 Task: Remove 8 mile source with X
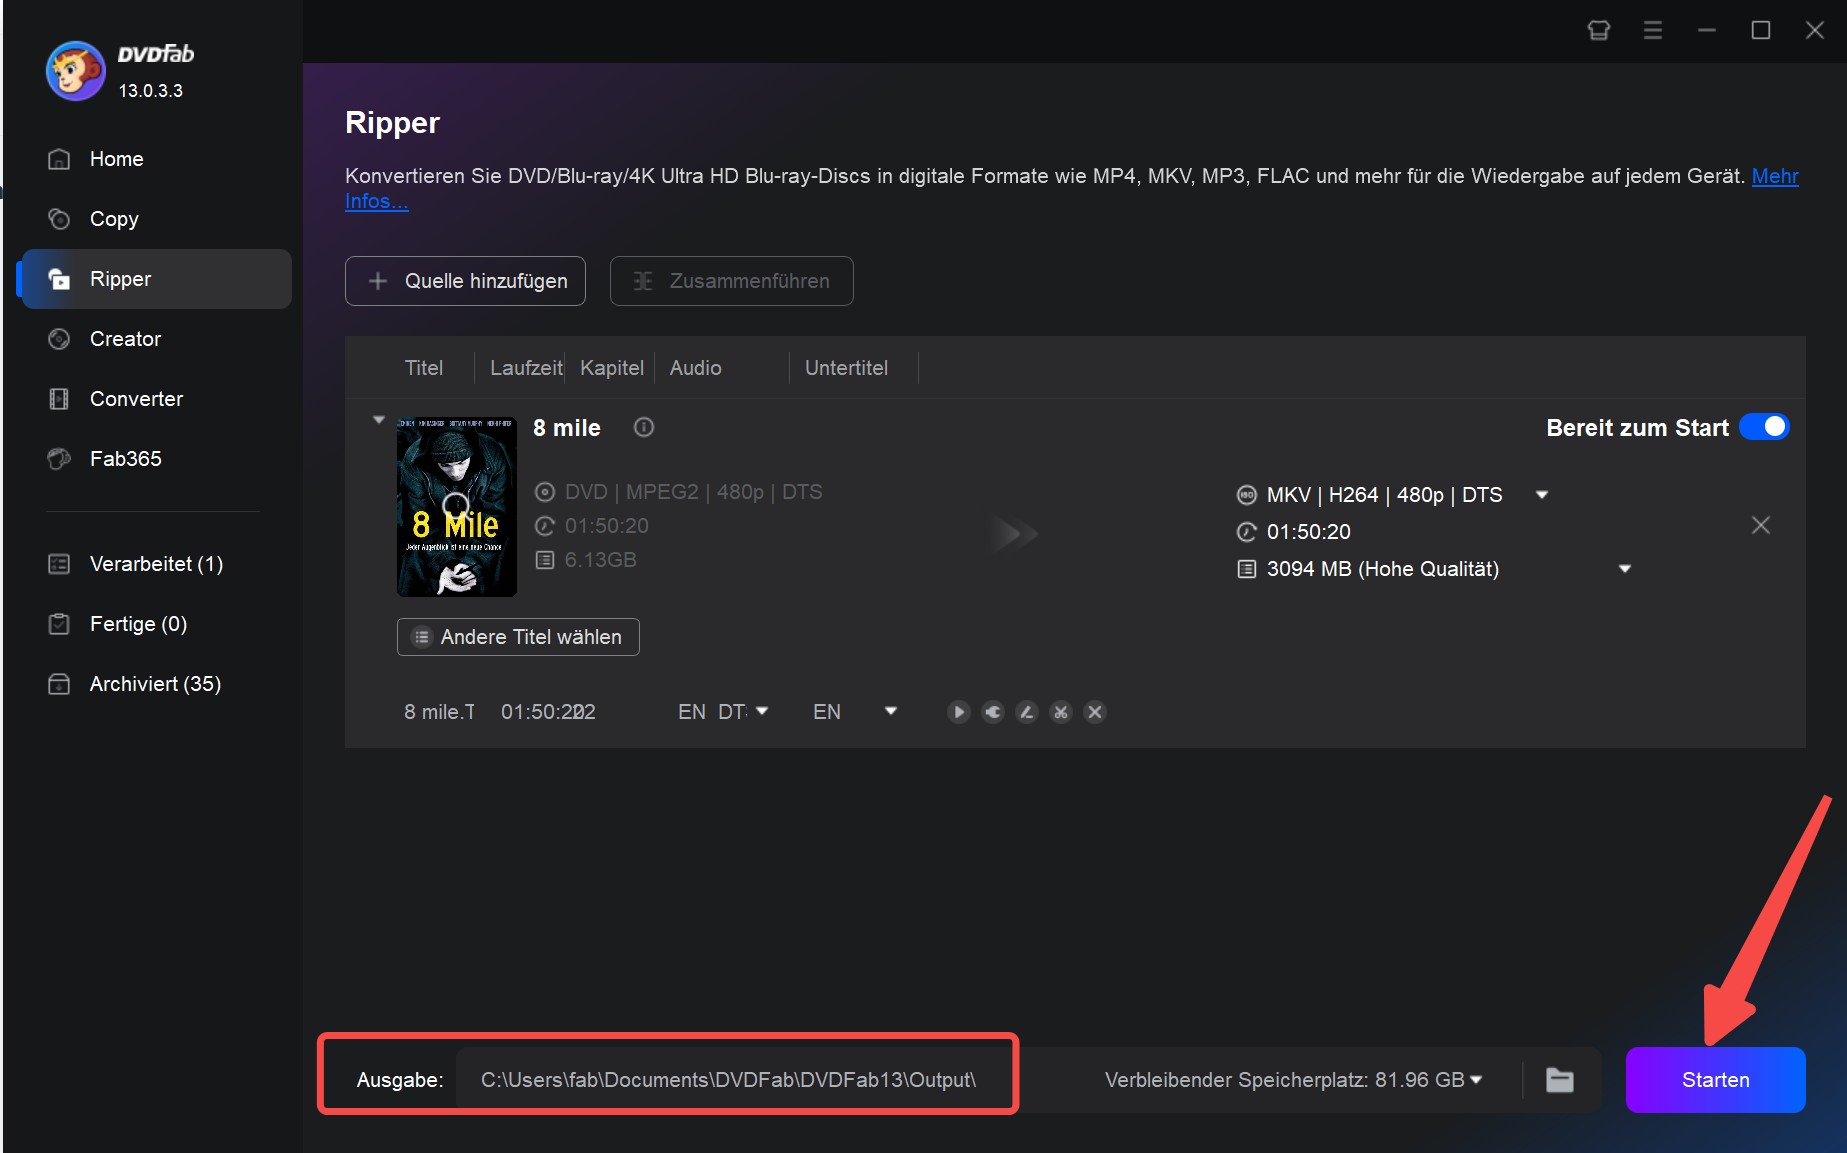click(1761, 525)
